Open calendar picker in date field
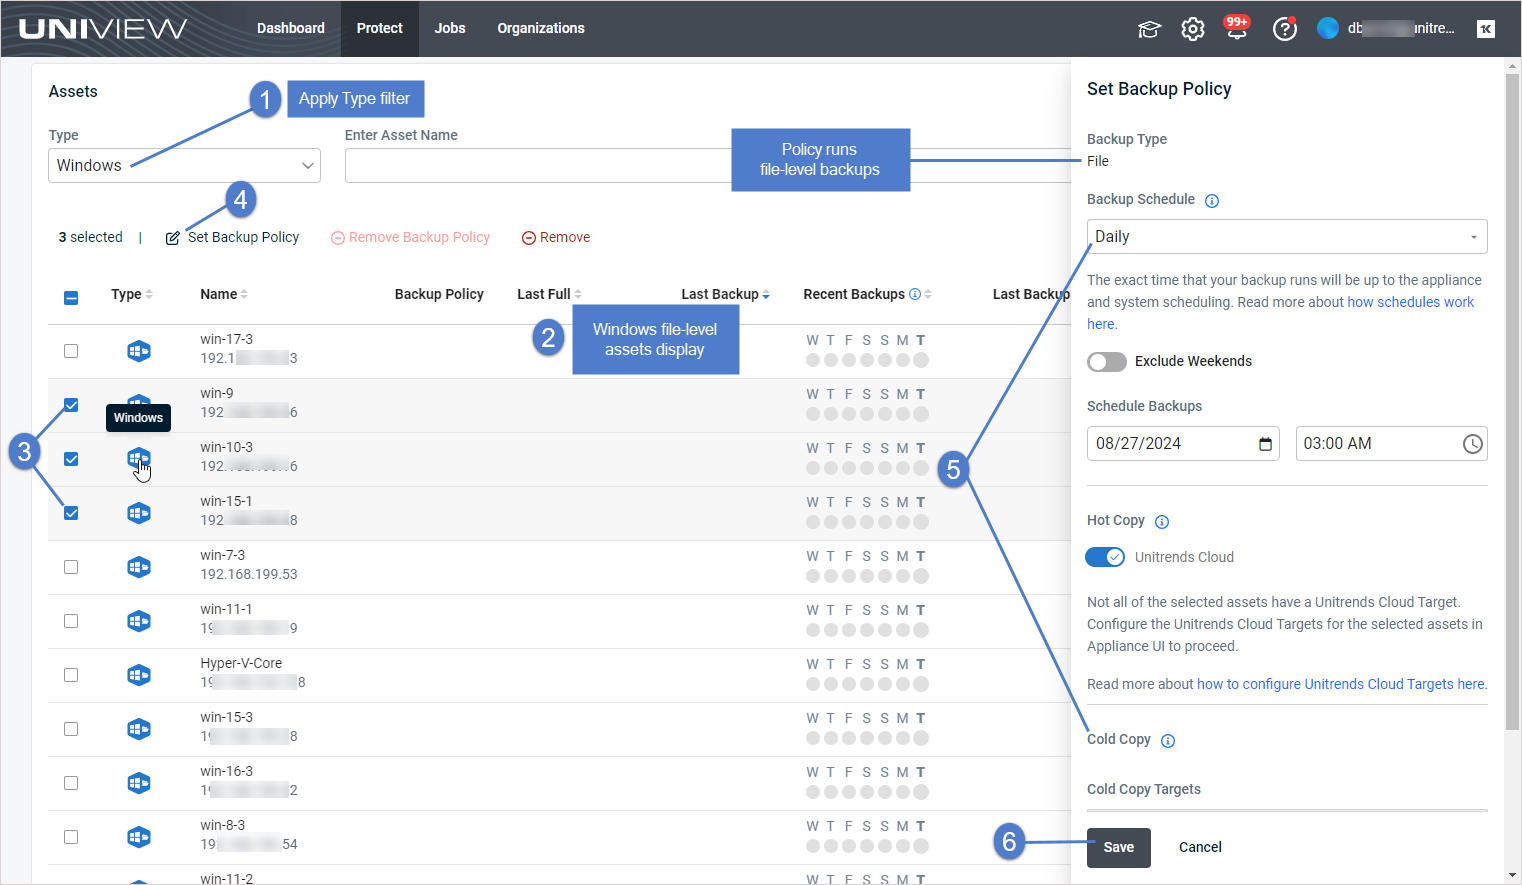This screenshot has width=1522, height=885. point(1265,444)
